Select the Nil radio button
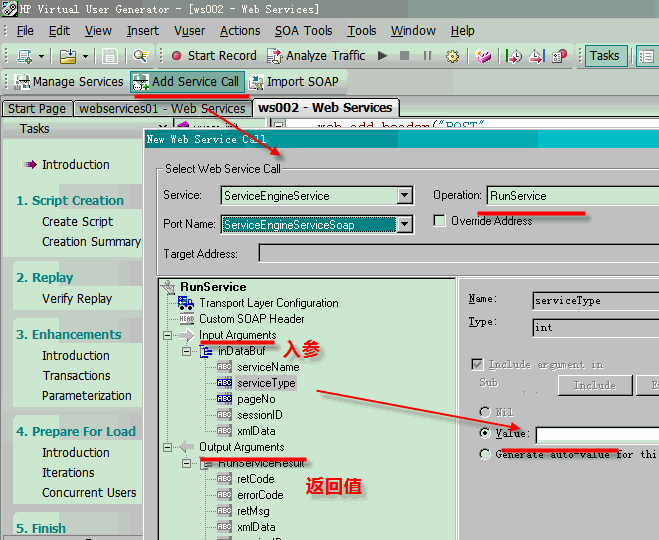This screenshot has height=540, width=659. pos(485,412)
